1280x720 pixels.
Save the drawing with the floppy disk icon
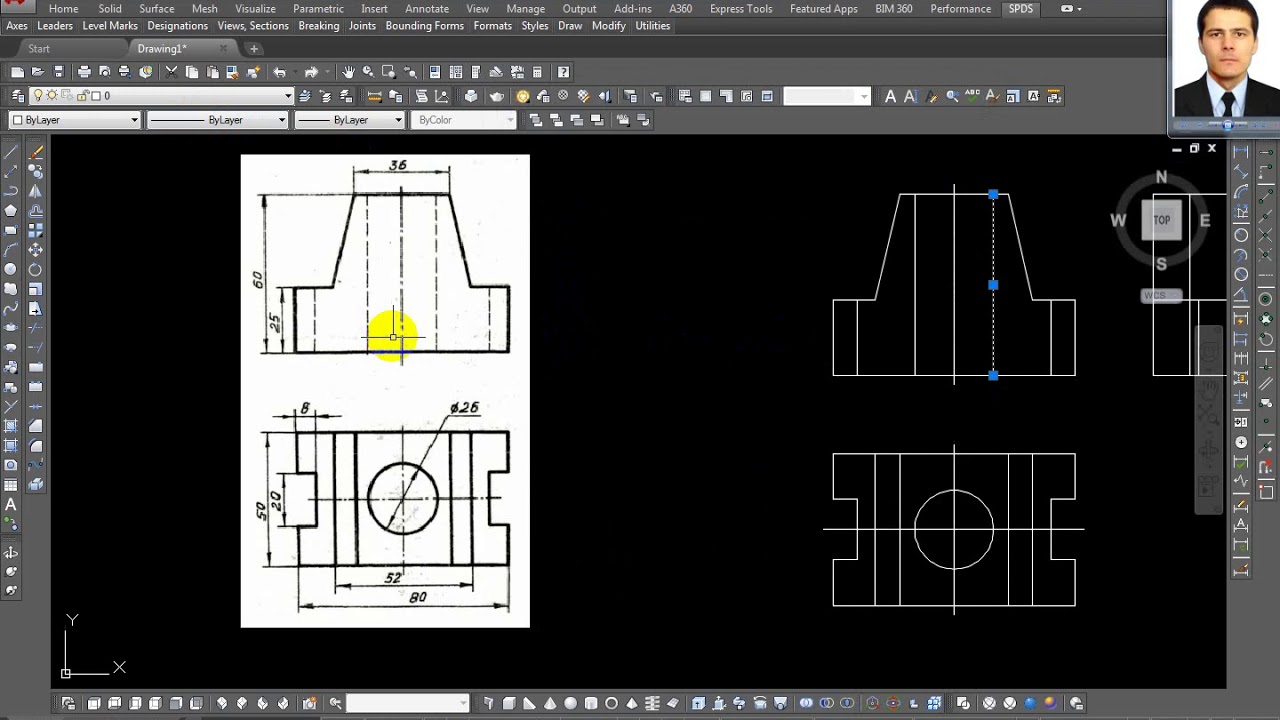[x=59, y=72]
